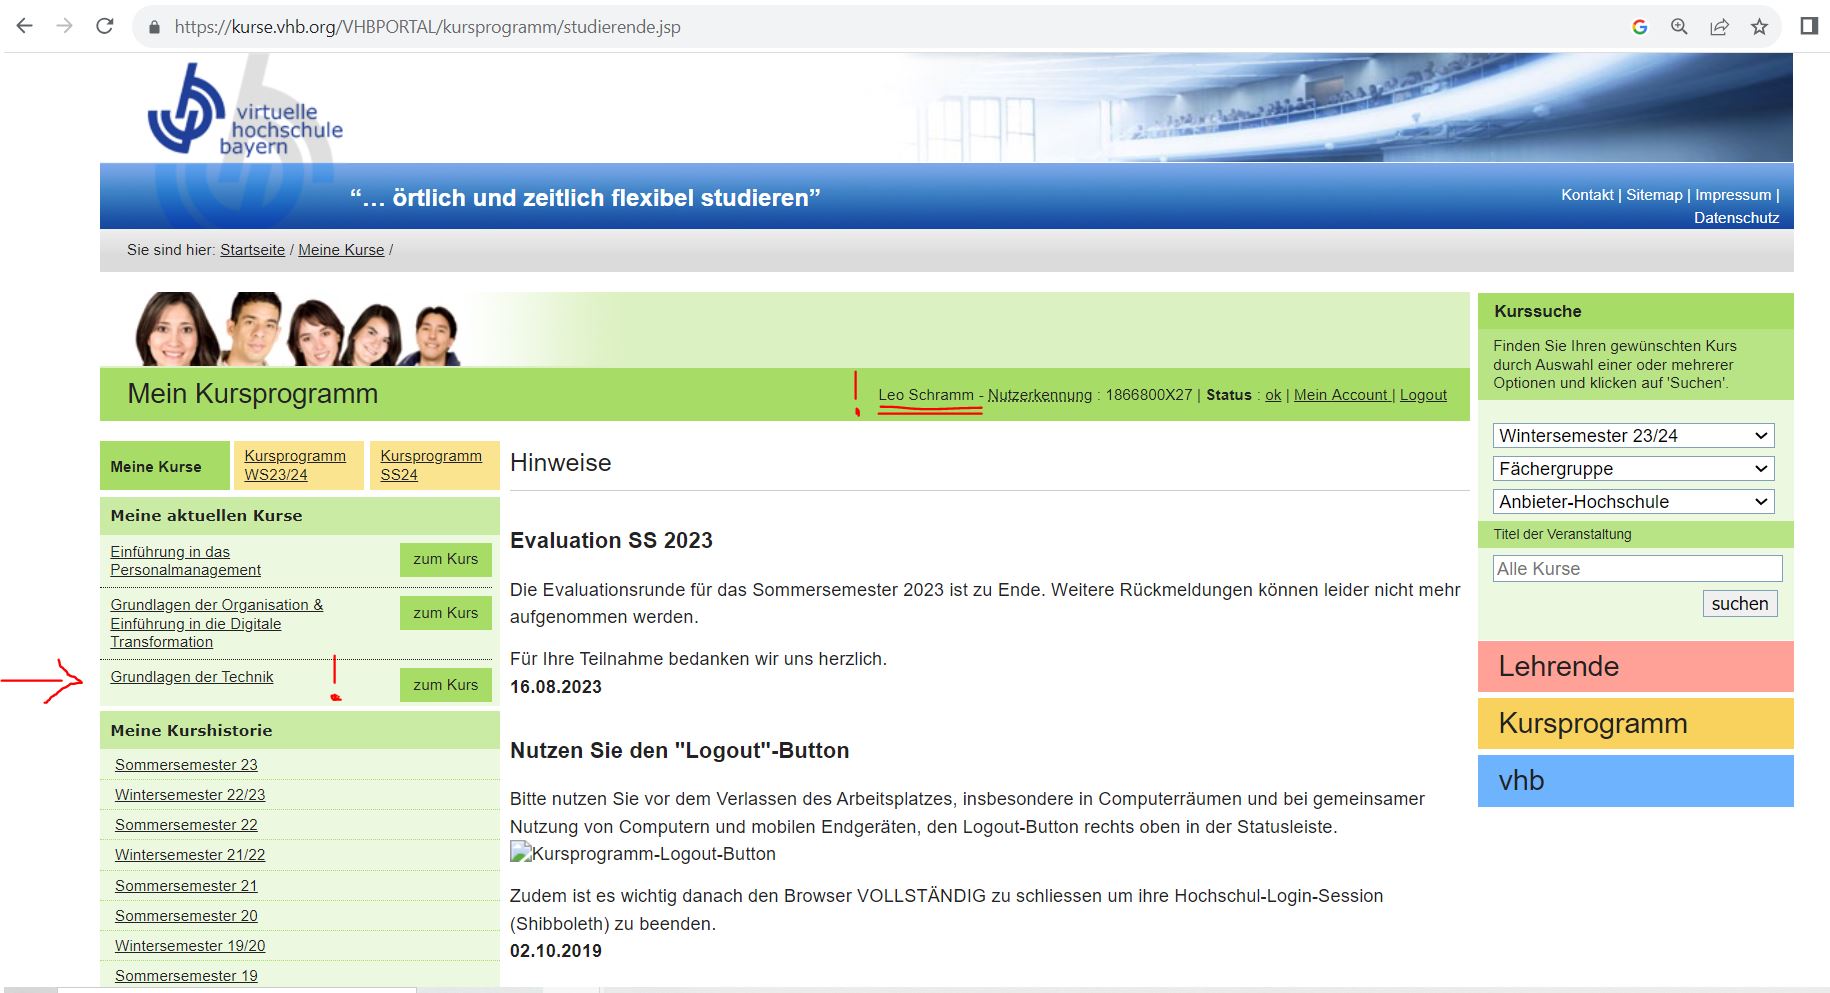The height and width of the screenshot is (993, 1830).
Task: Click the Alle Kurse title search field
Action: (1637, 569)
